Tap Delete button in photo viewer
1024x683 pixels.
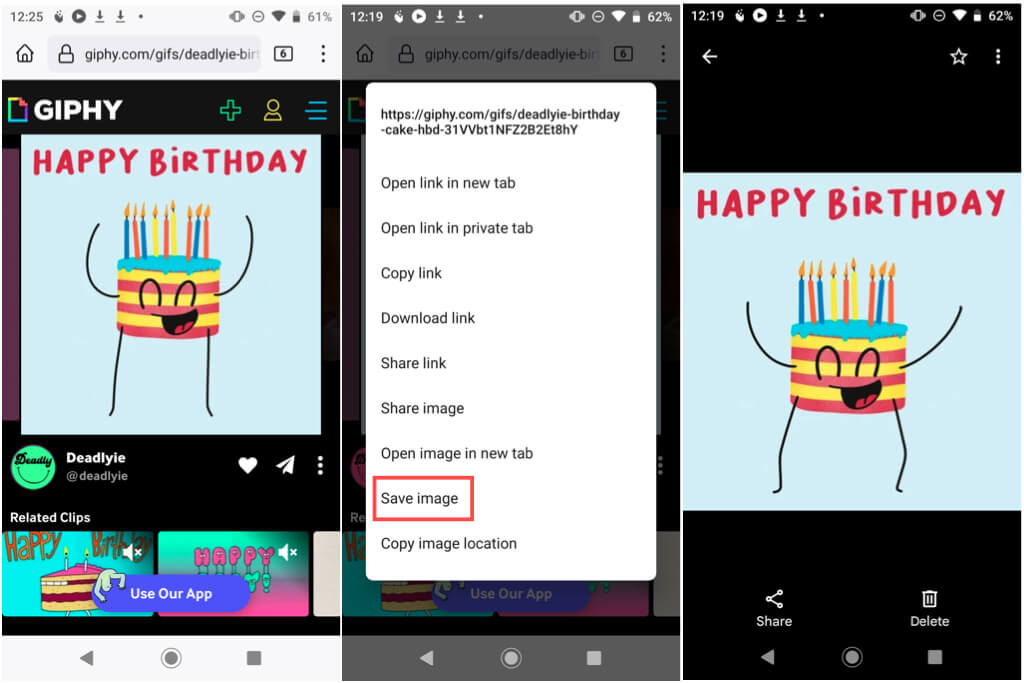[929, 609]
